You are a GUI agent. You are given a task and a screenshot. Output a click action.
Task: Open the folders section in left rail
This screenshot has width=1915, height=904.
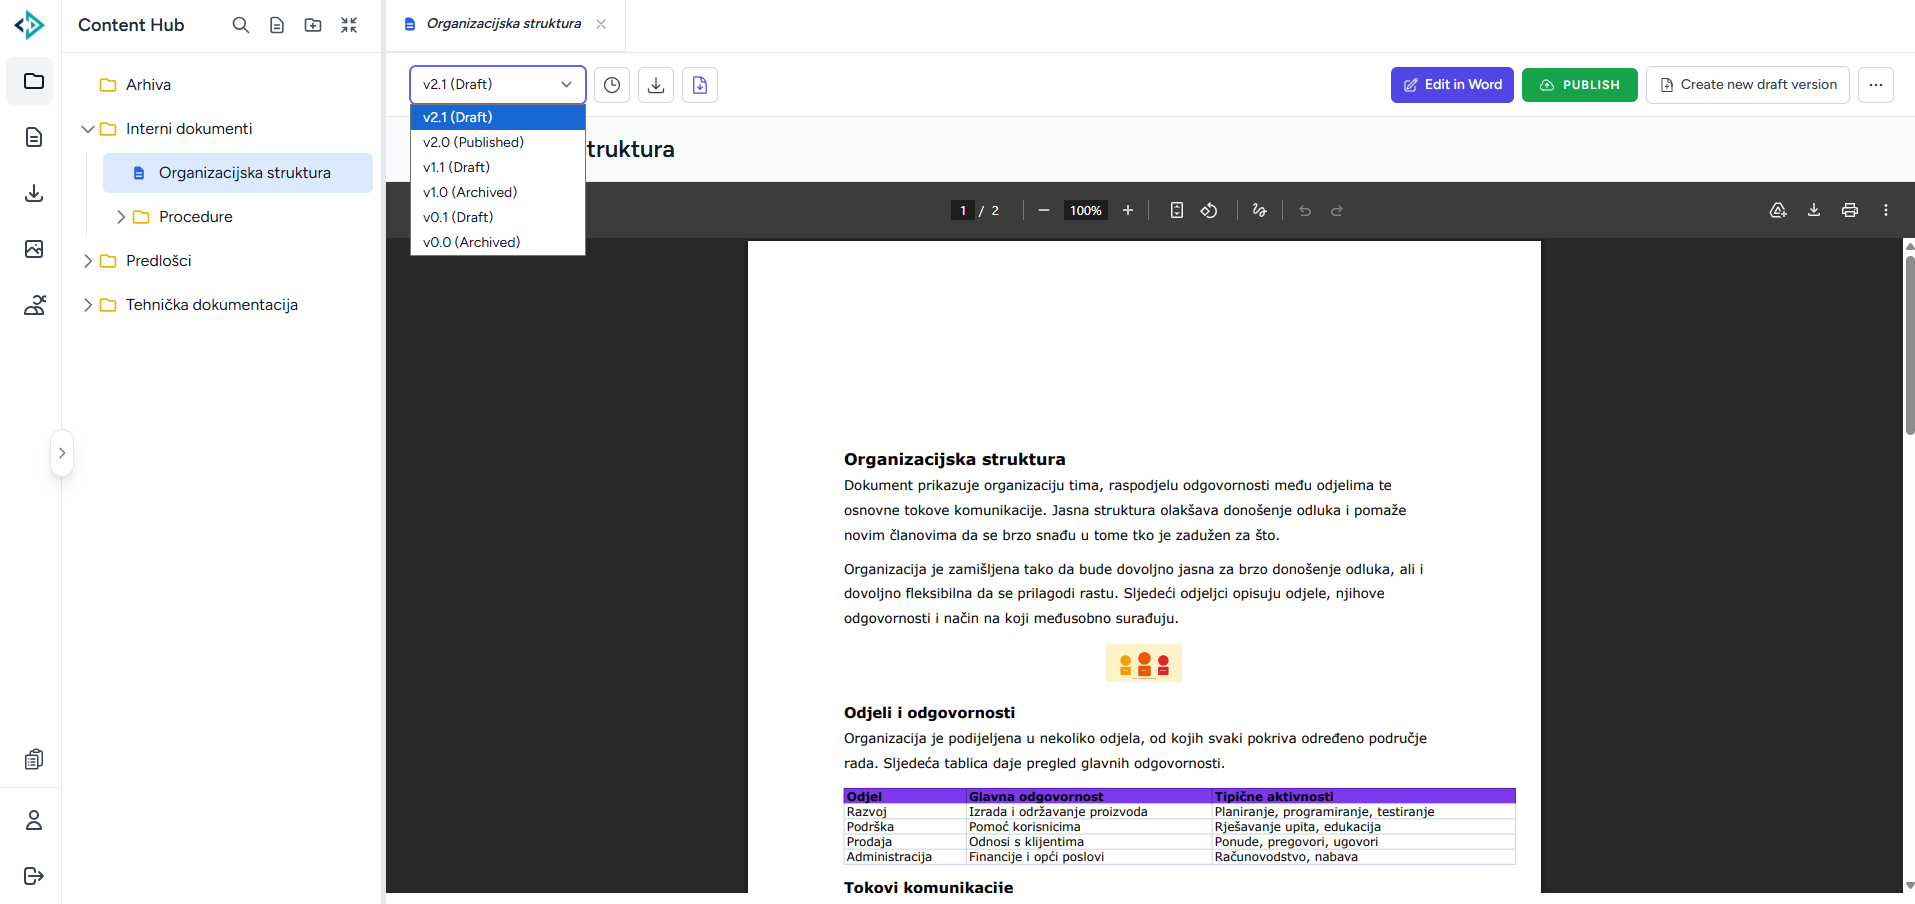tap(34, 81)
